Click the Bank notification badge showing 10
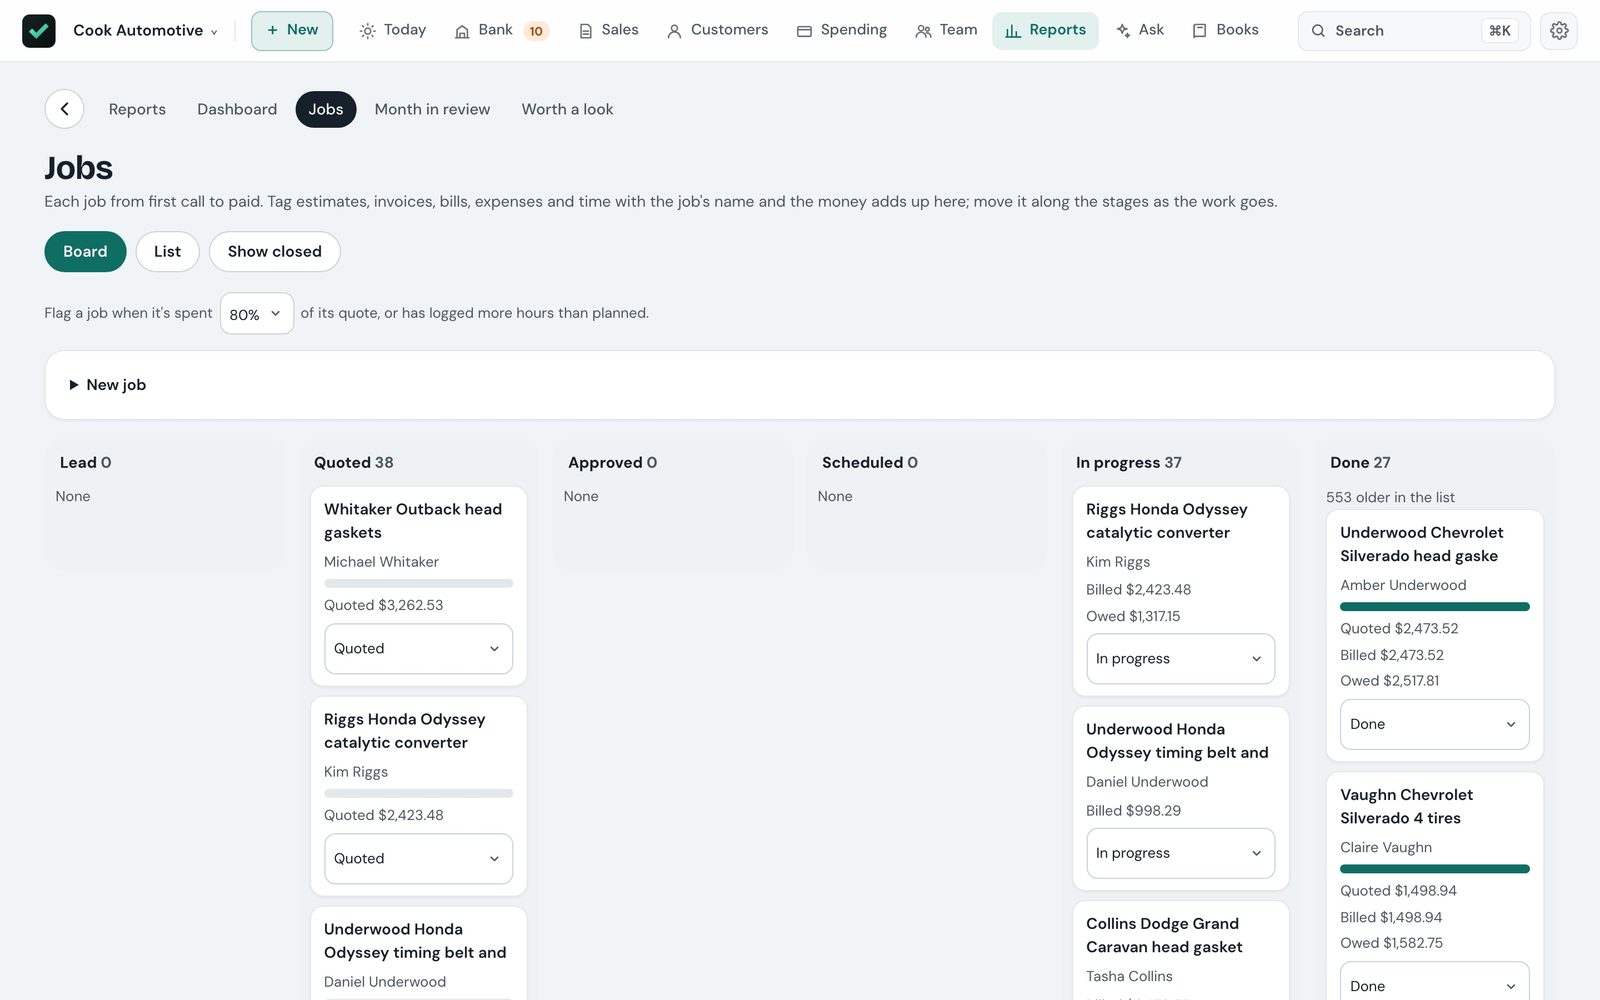The height and width of the screenshot is (1000, 1600). click(536, 31)
